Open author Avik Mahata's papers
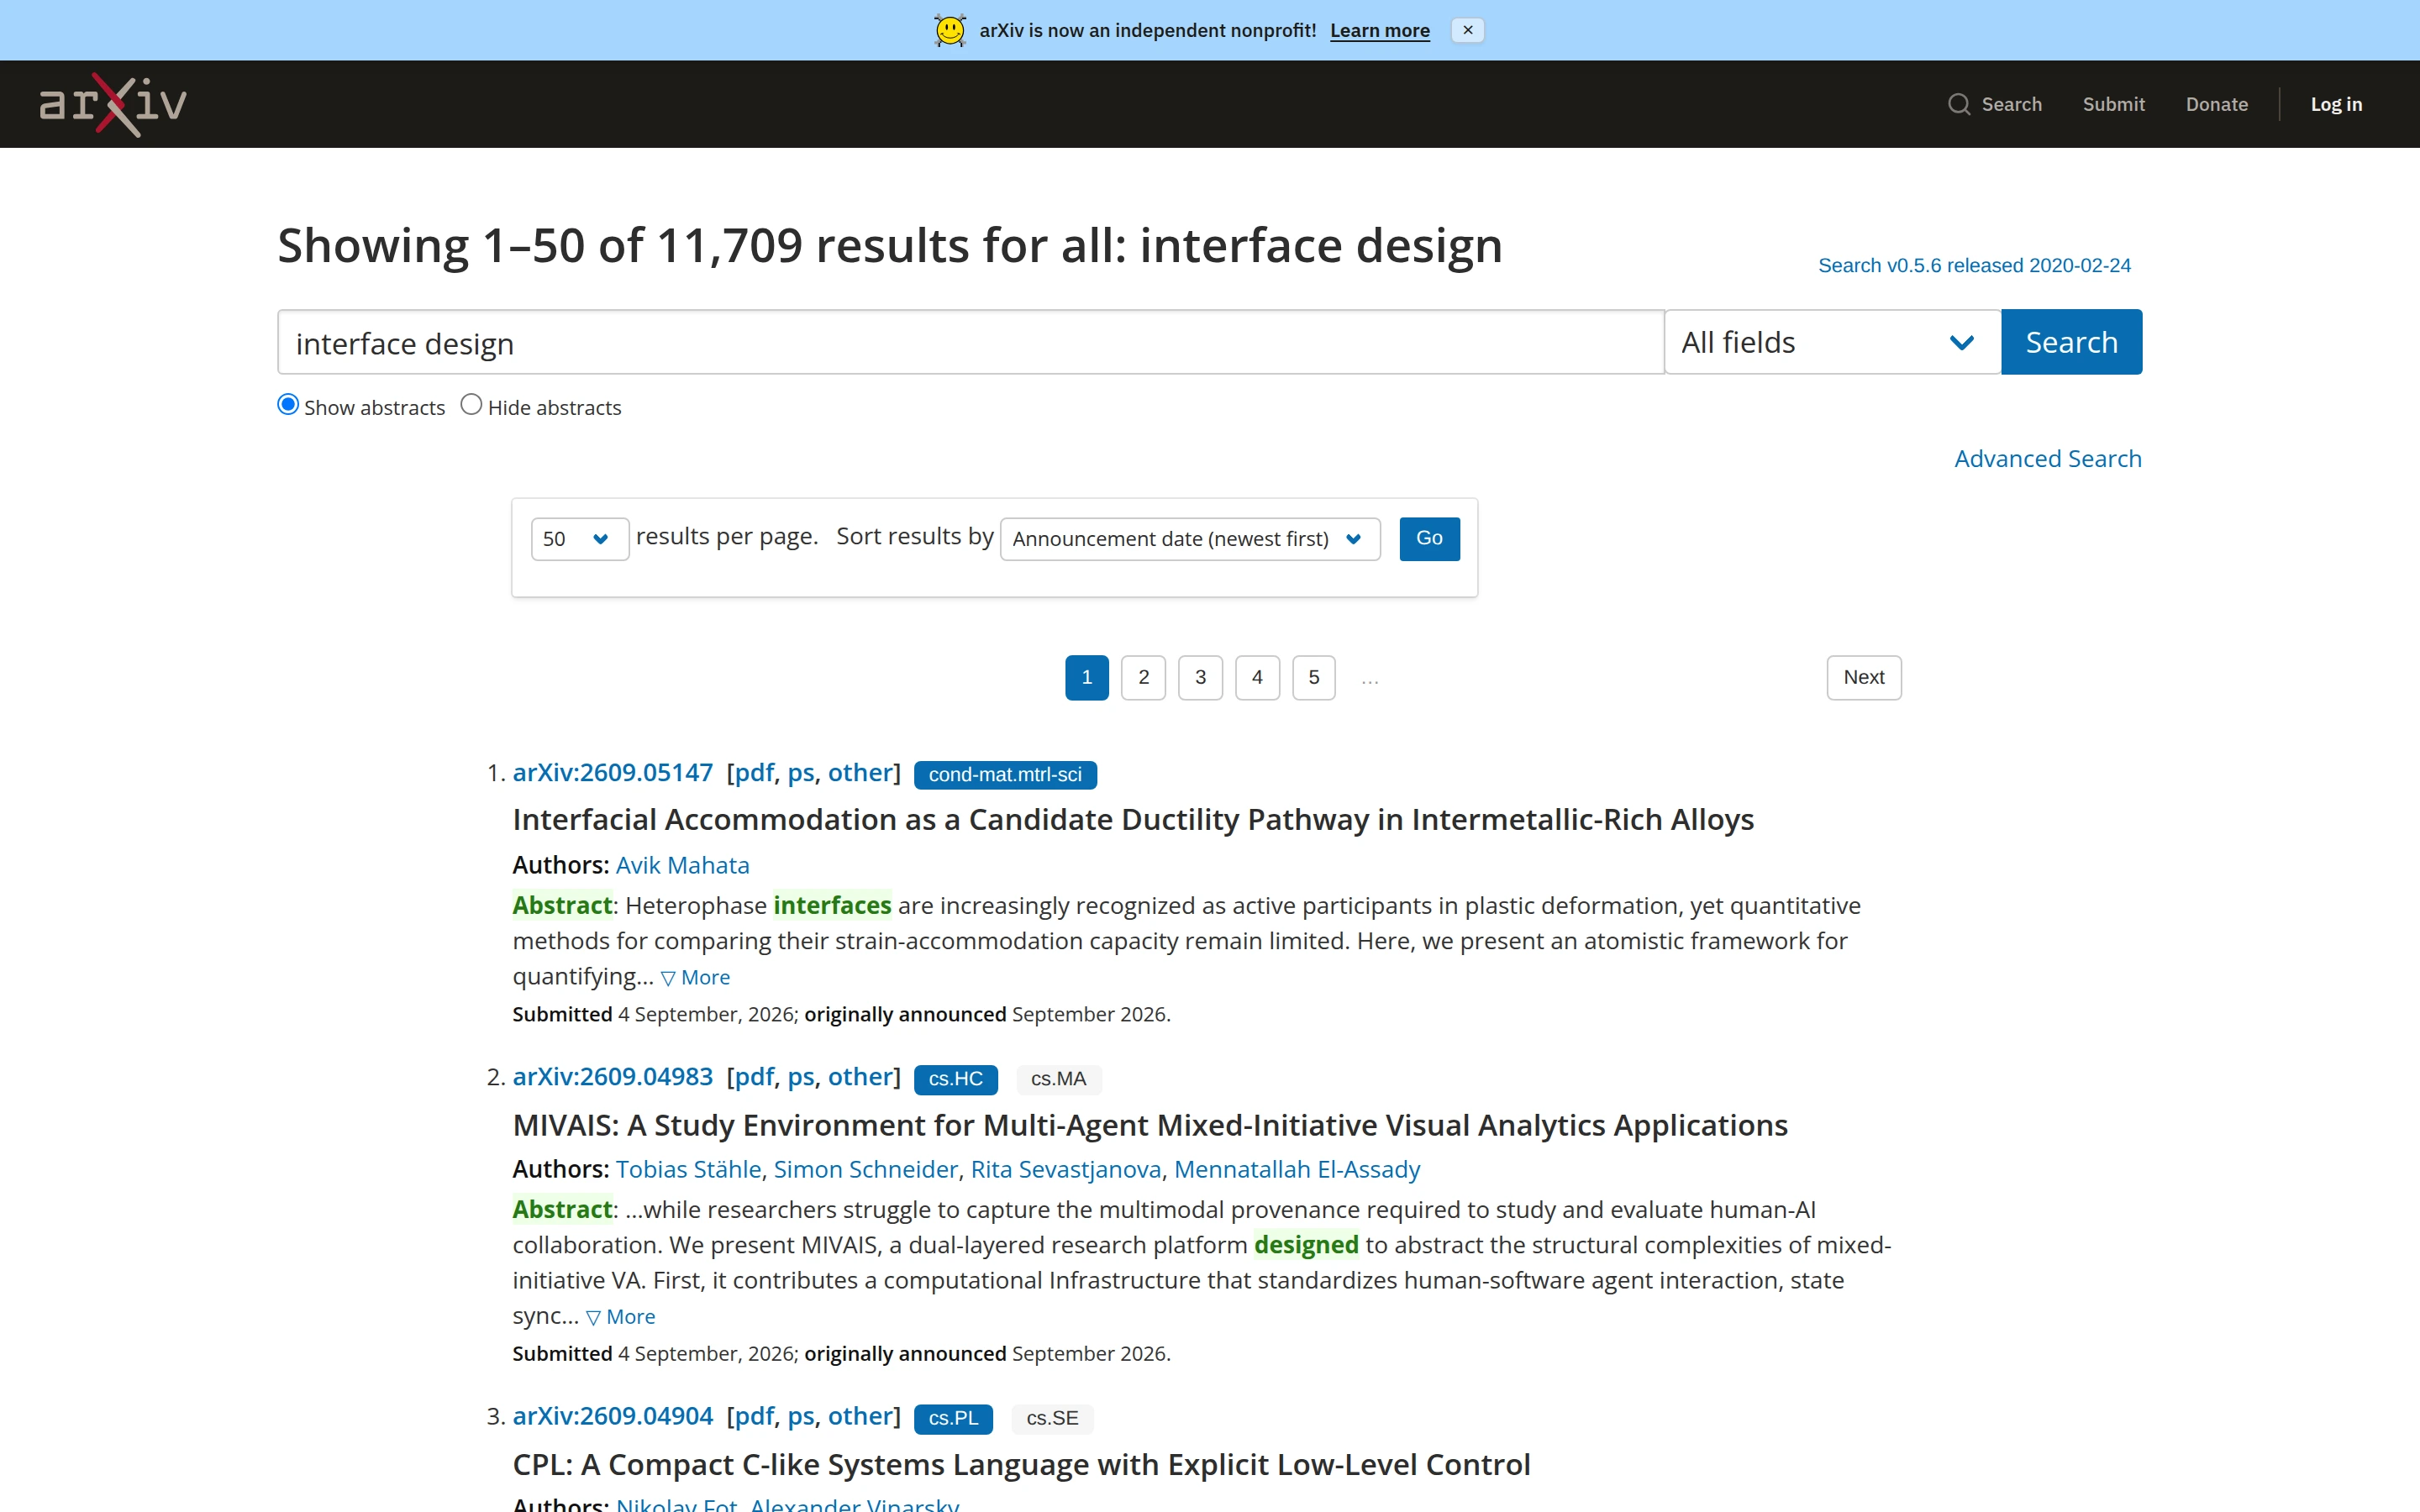Image resolution: width=2420 pixels, height=1512 pixels. (682, 866)
